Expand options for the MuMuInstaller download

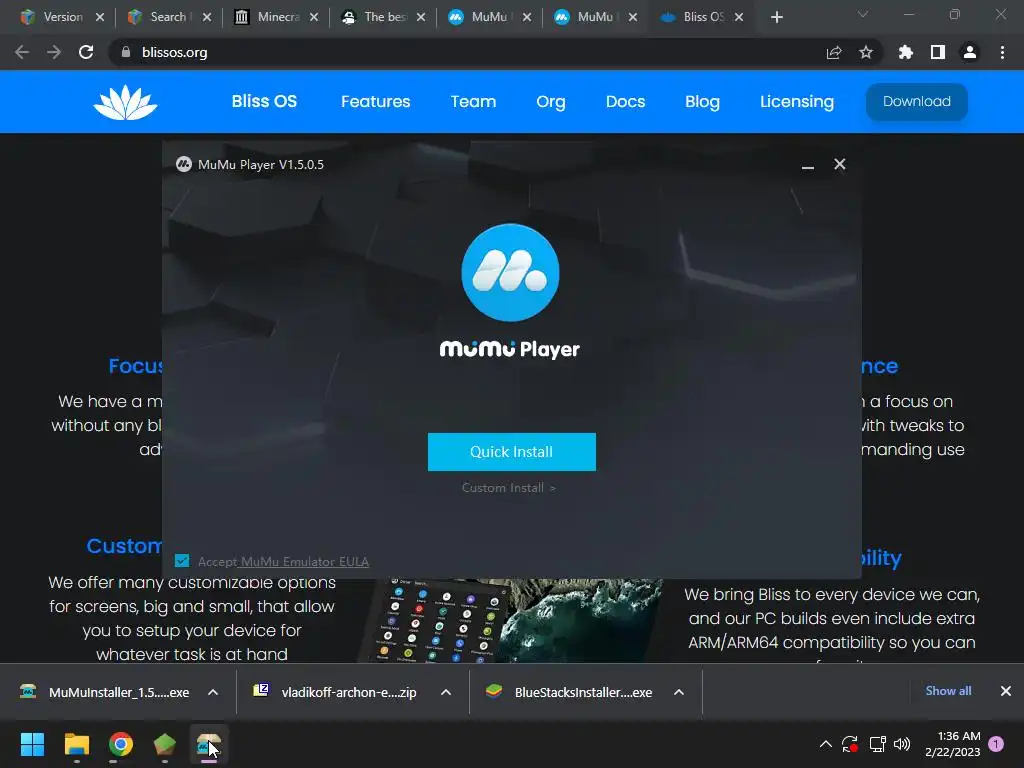point(213,692)
